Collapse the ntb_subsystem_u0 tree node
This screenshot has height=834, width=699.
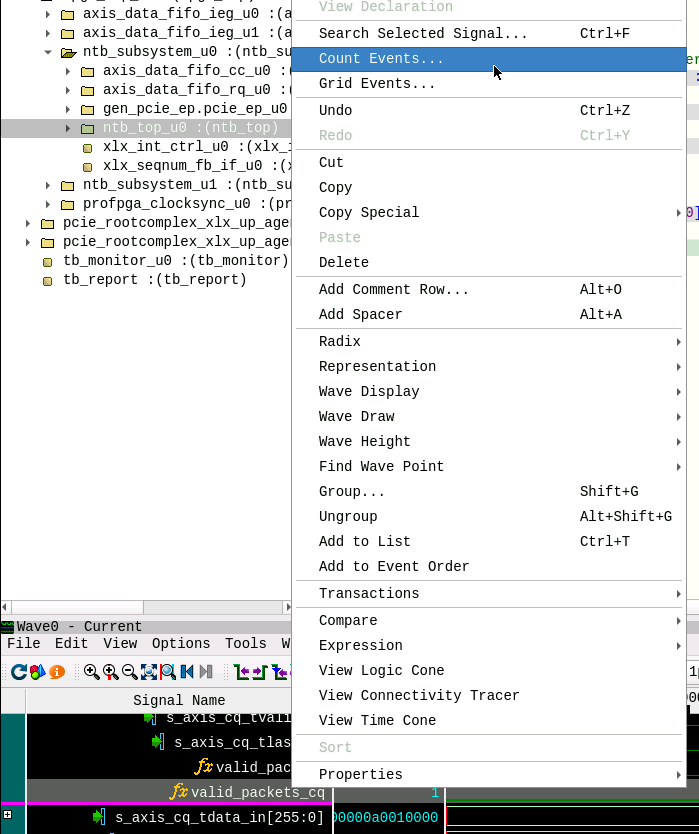pyautogui.click(x=48, y=52)
